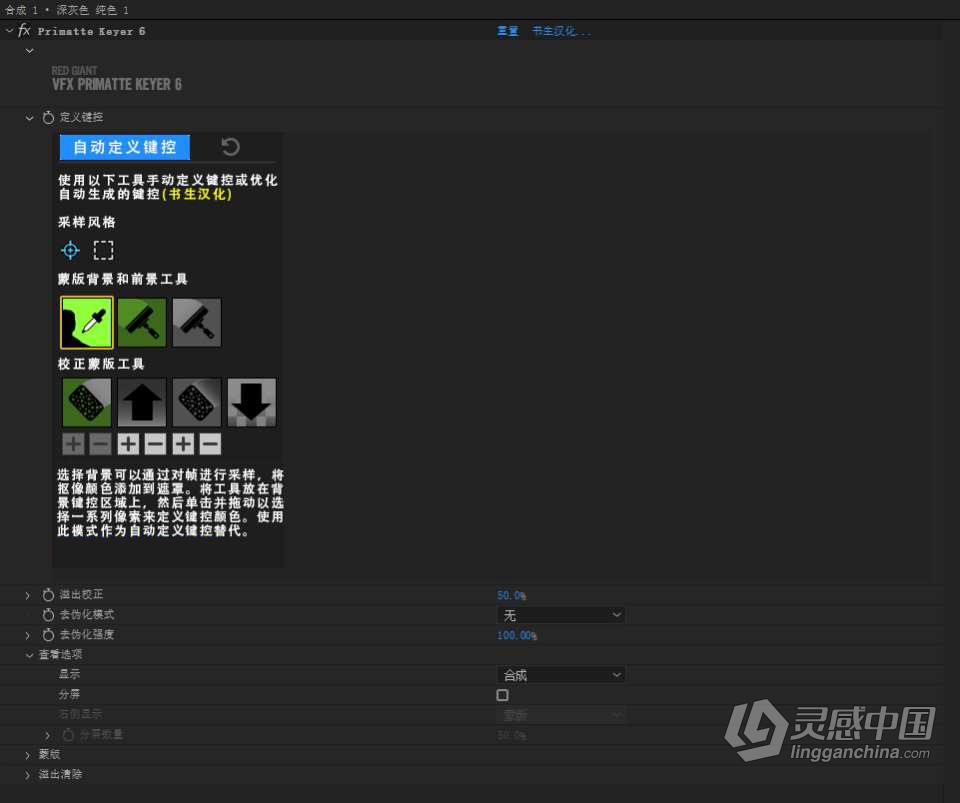Select the down-arrow matte correction tool

coord(252,402)
